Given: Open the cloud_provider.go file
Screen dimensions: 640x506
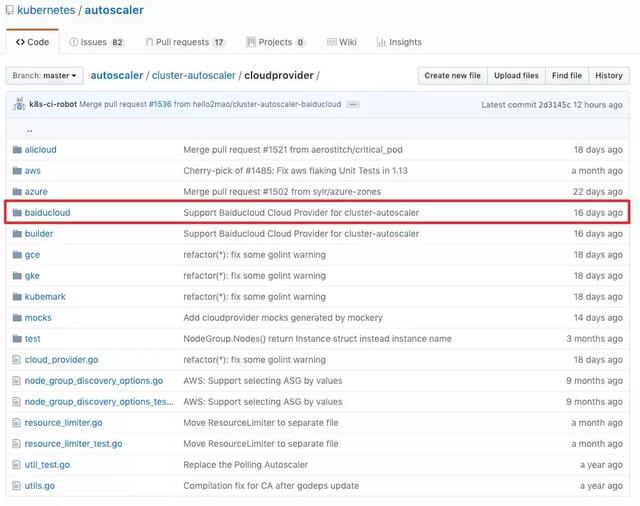Looking at the screenshot, I should click(x=61, y=360).
